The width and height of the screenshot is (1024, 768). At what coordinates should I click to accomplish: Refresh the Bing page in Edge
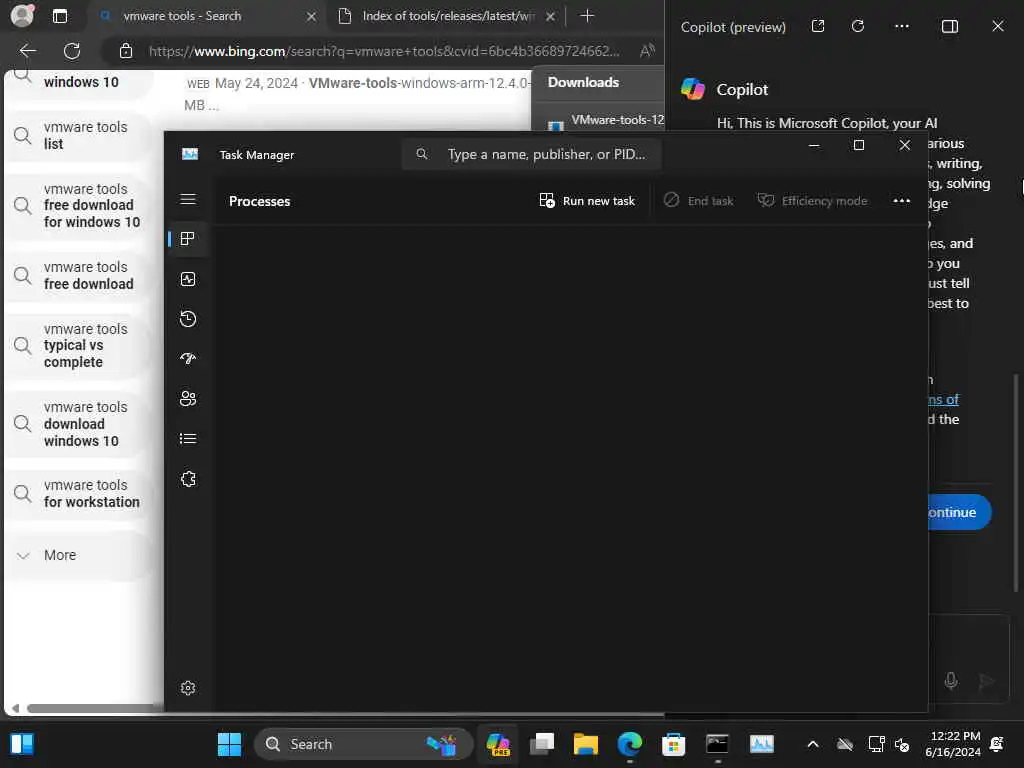(72, 51)
